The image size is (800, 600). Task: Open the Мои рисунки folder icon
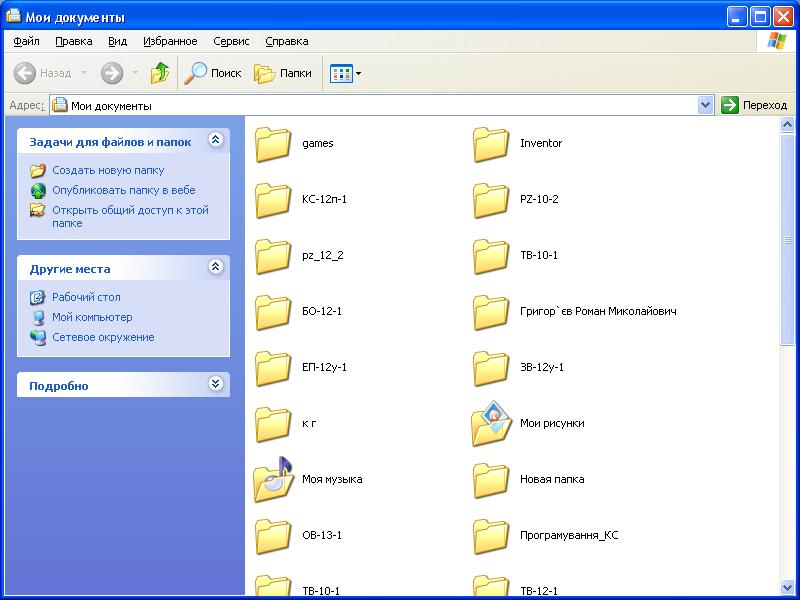coord(491,424)
